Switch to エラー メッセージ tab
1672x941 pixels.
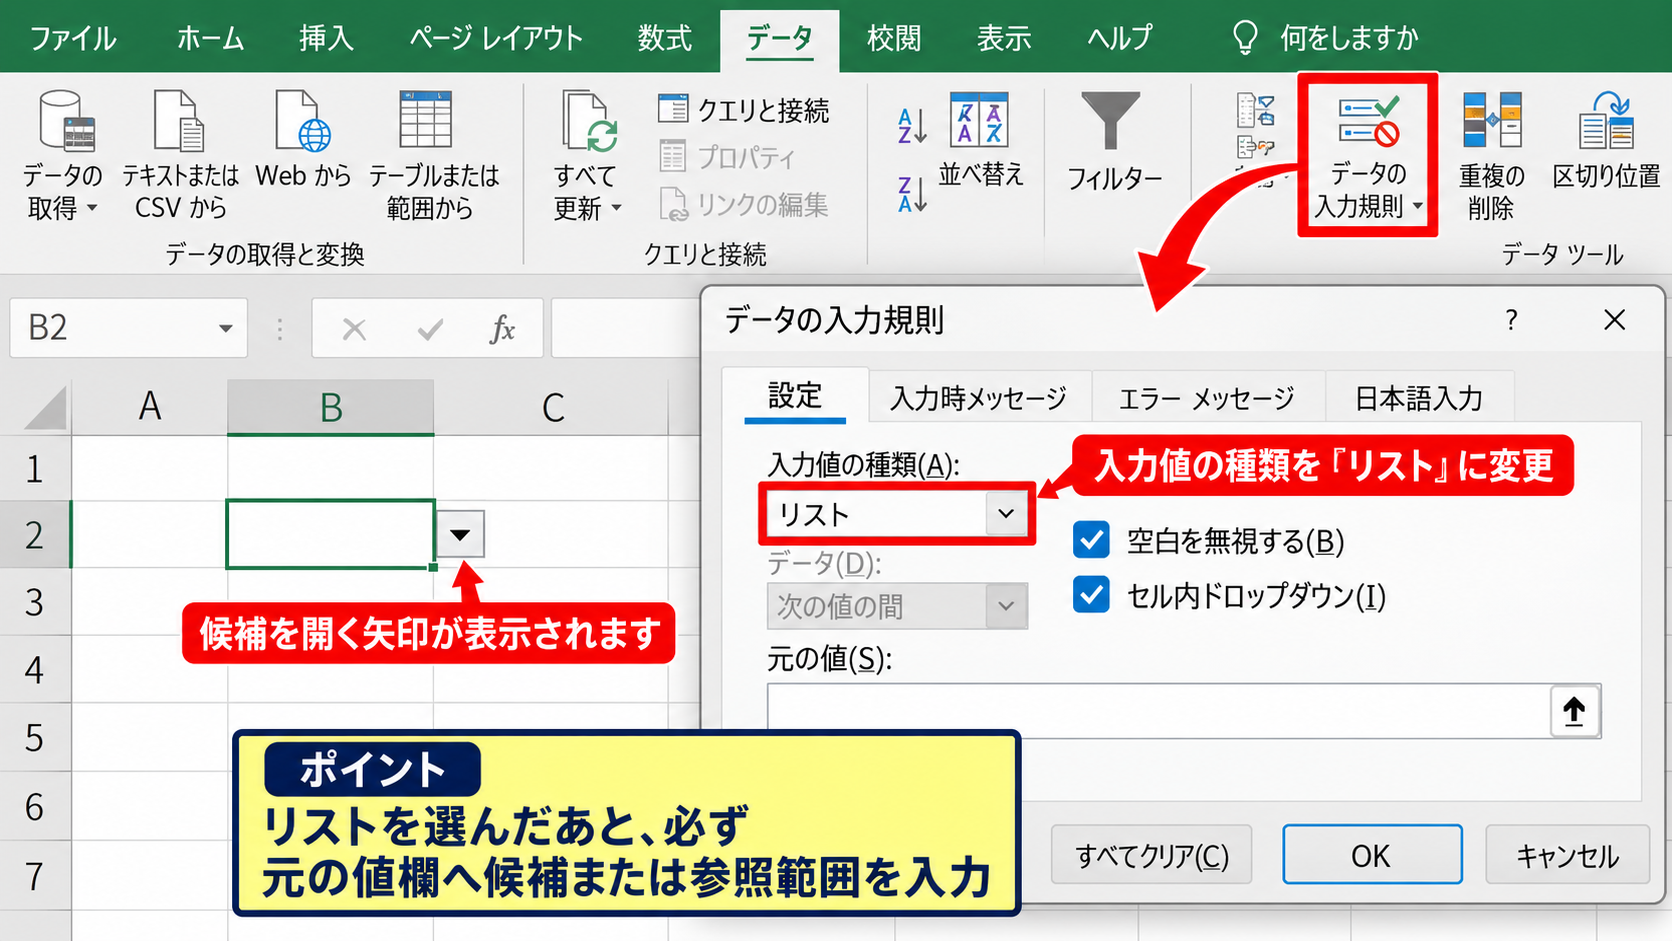pyautogui.click(x=1207, y=398)
